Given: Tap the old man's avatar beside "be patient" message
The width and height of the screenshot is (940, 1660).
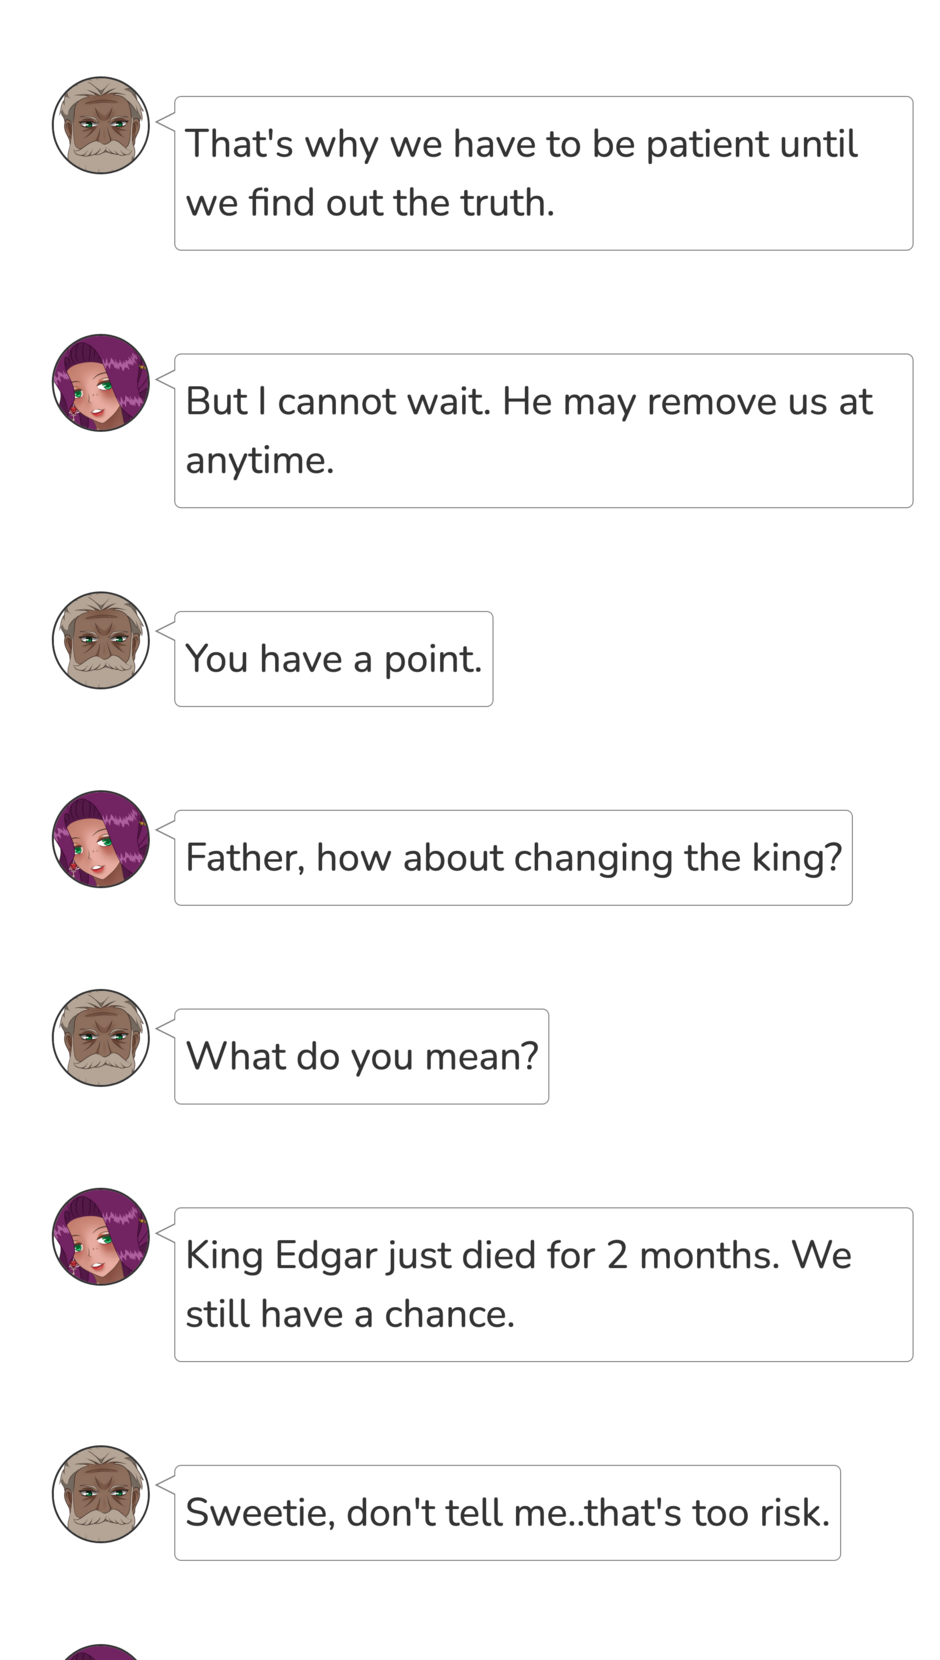Looking at the screenshot, I should pyautogui.click(x=101, y=126).
